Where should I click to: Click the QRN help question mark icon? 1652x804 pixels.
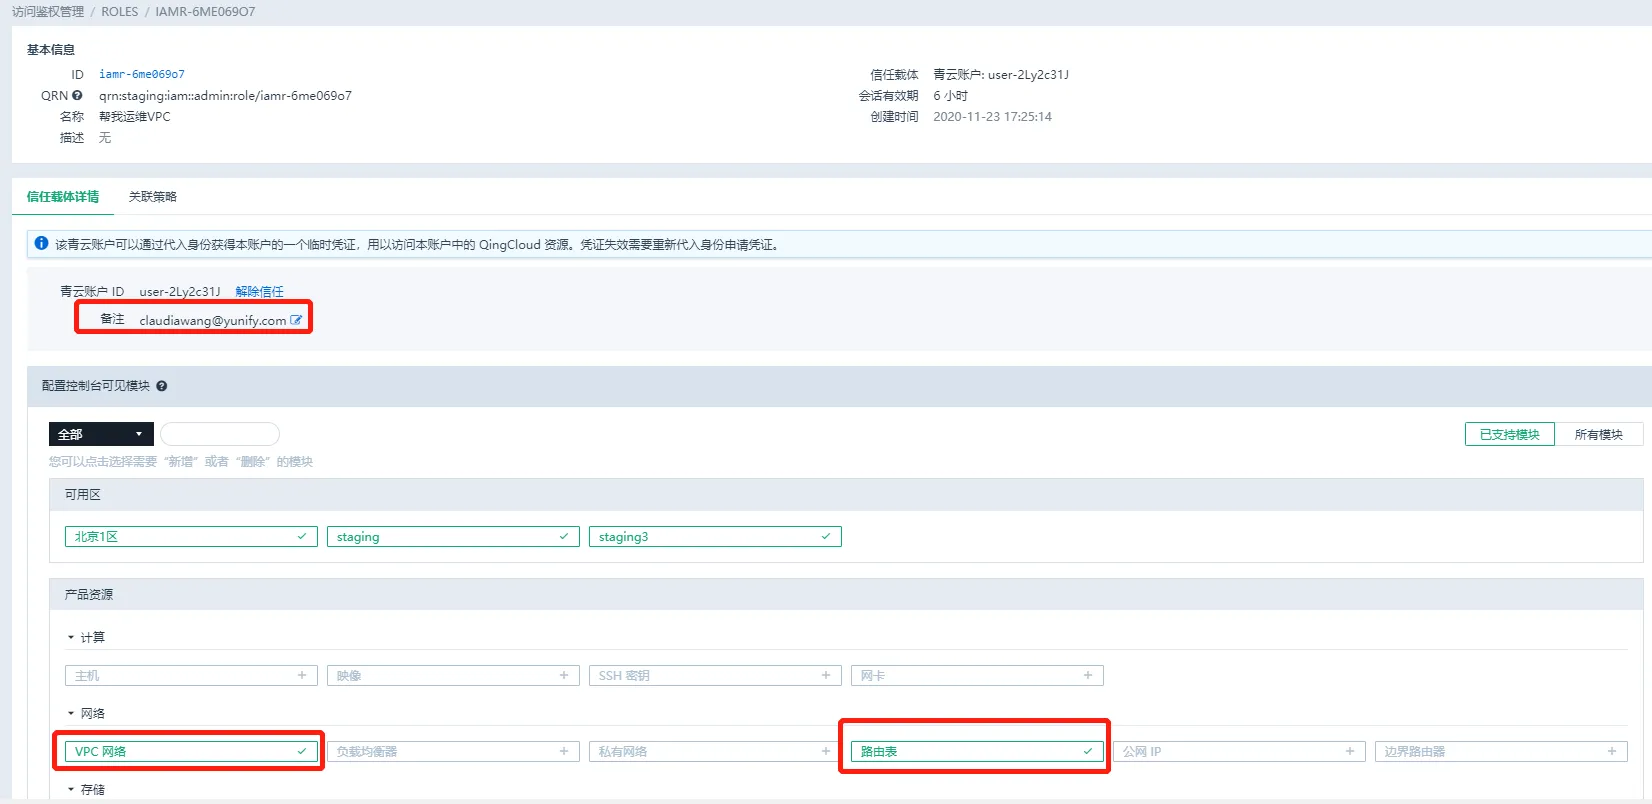77,96
